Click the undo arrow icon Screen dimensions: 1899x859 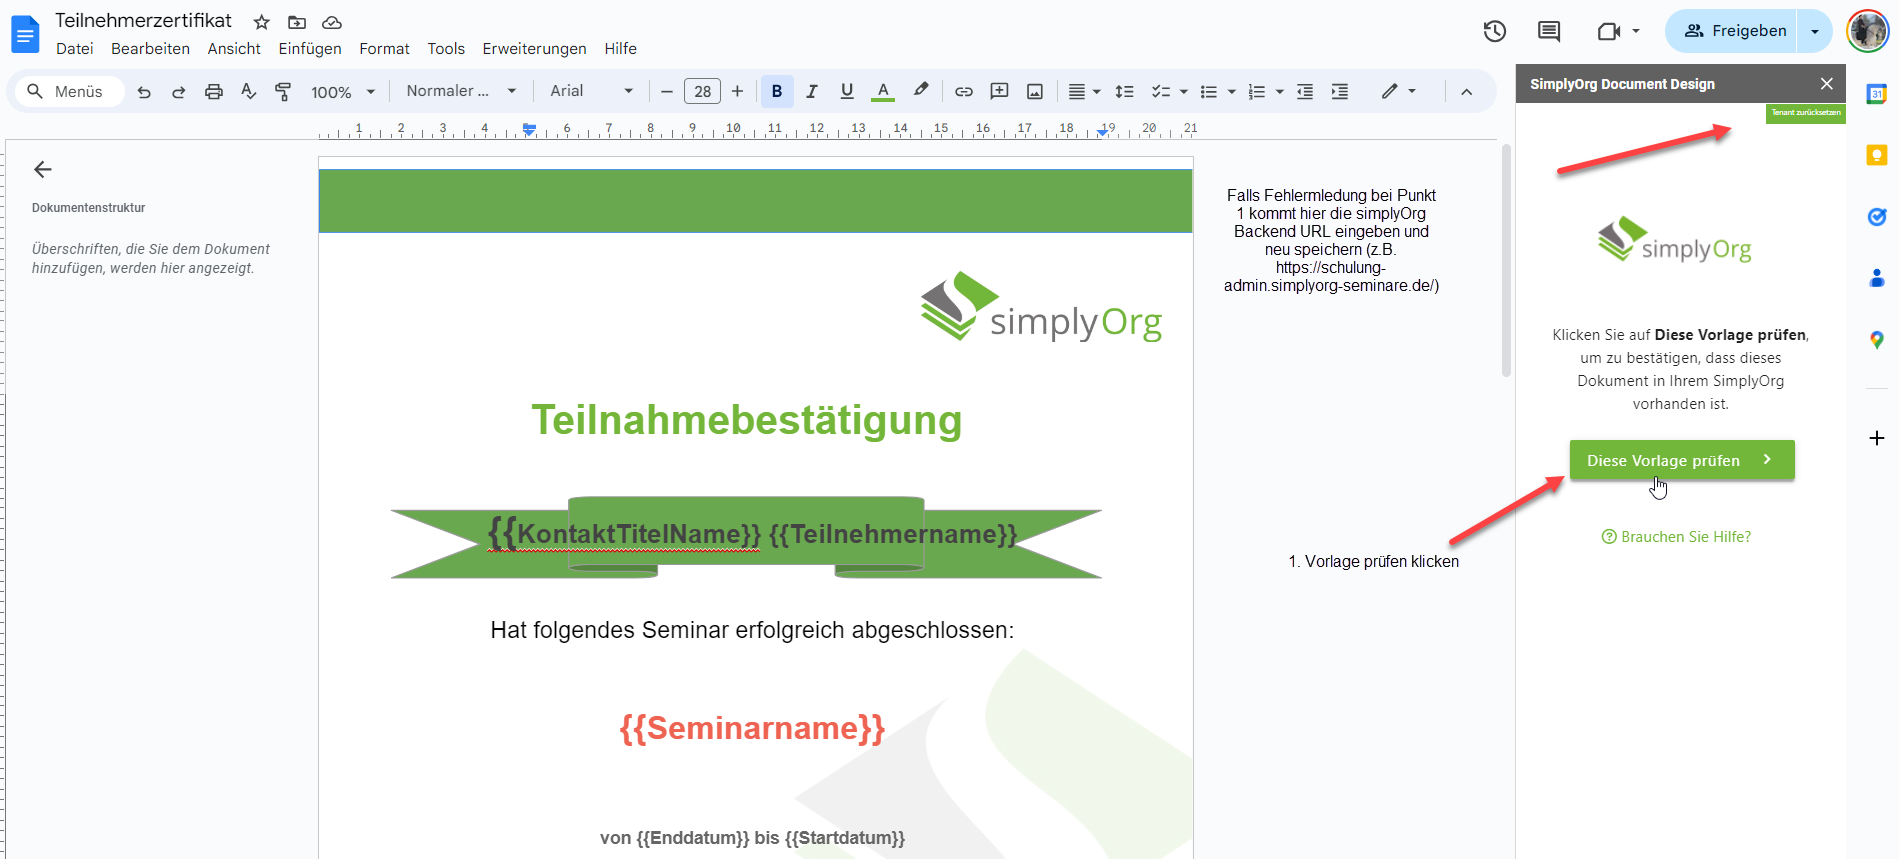coord(144,92)
